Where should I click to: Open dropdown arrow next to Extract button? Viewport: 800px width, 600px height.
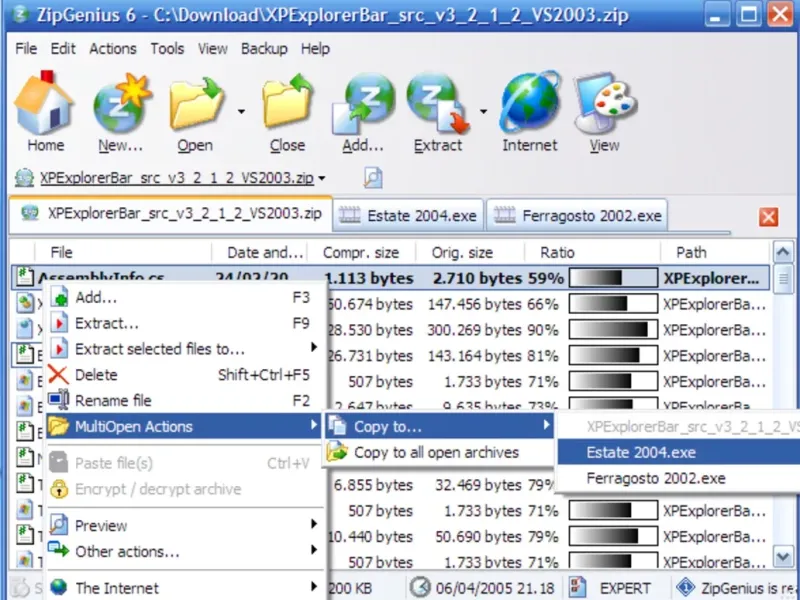(483, 111)
